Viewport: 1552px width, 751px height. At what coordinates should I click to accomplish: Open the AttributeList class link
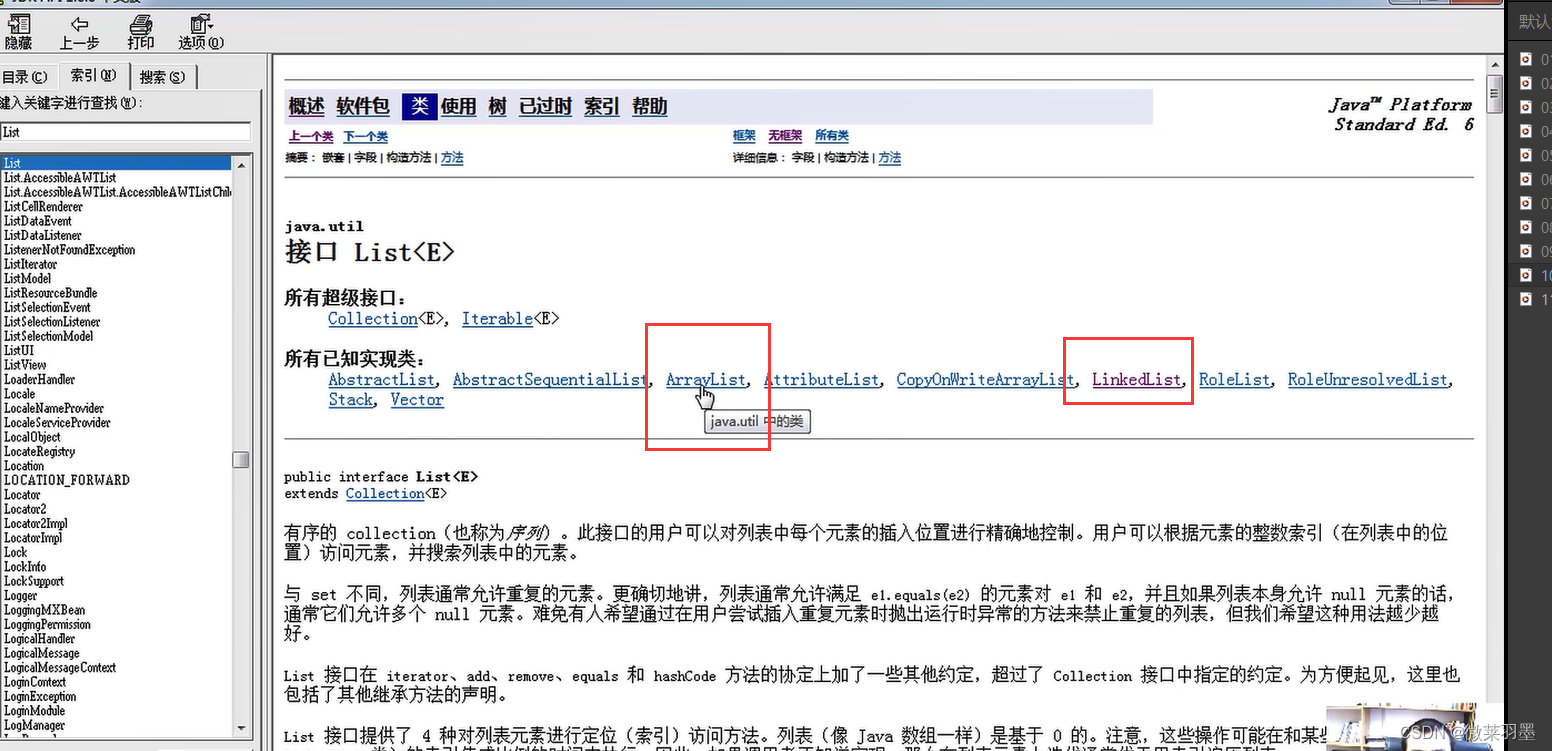[821, 380]
